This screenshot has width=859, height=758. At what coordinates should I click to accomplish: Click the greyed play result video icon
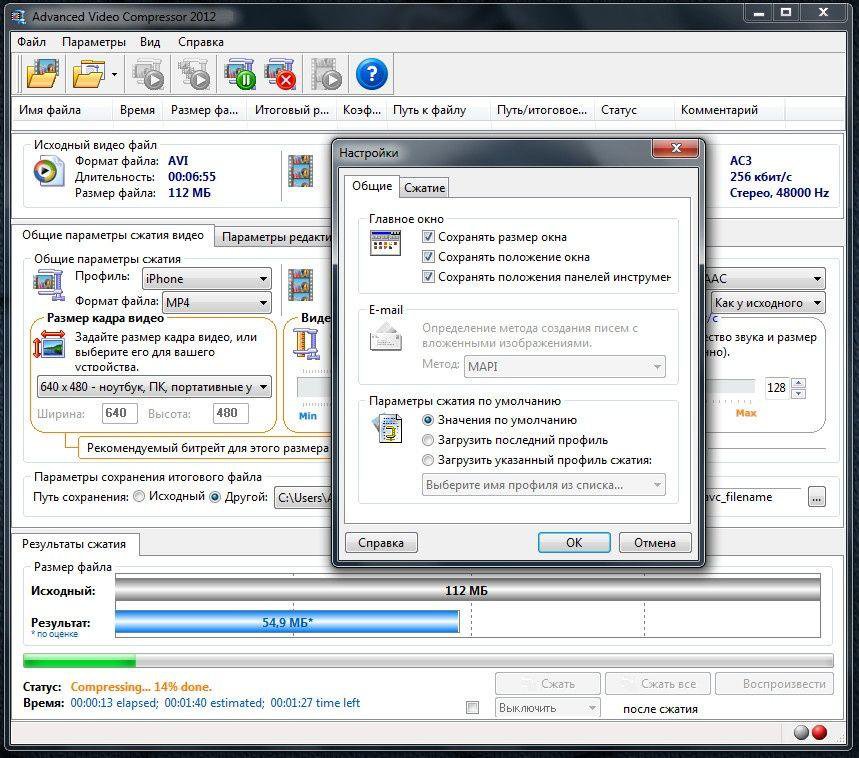pyautogui.click(x=326, y=75)
